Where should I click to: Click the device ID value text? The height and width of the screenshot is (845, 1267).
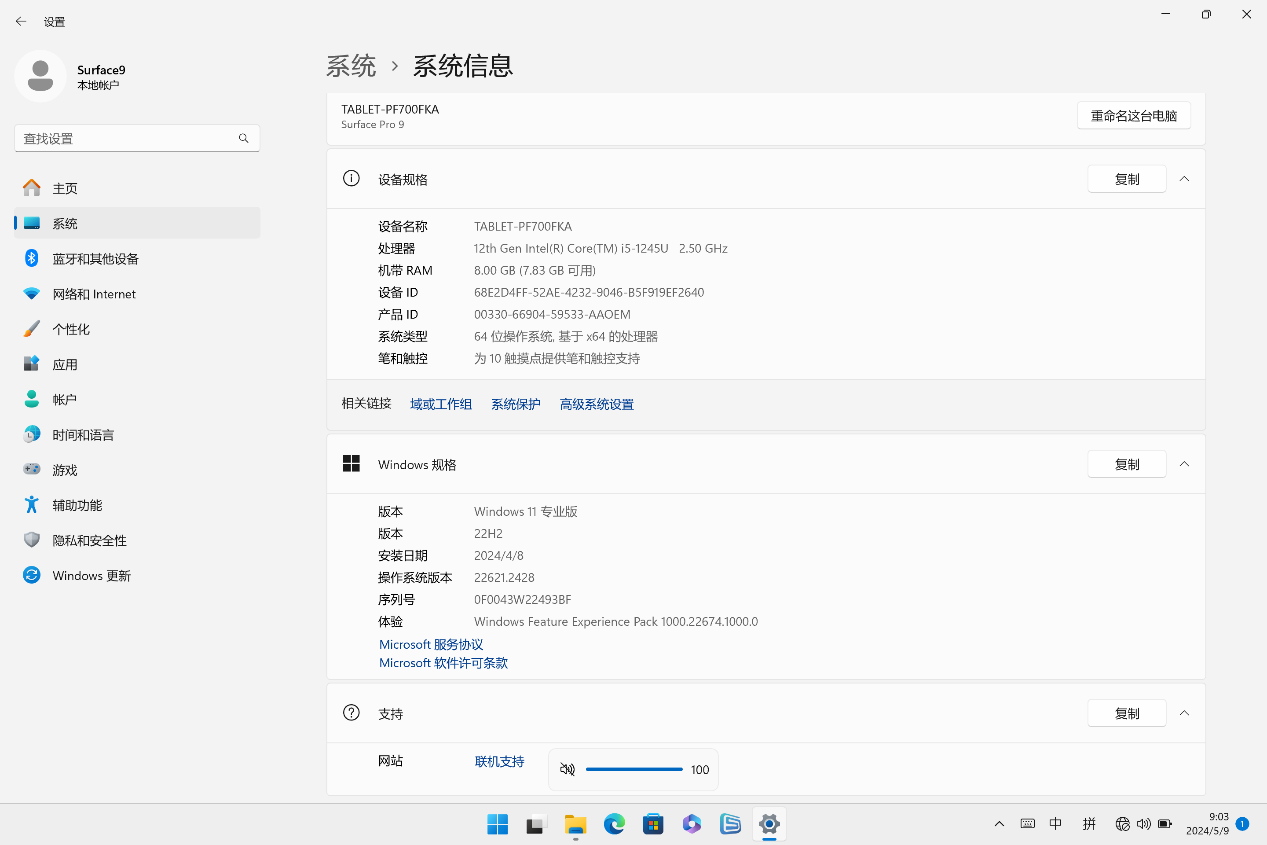click(x=589, y=292)
